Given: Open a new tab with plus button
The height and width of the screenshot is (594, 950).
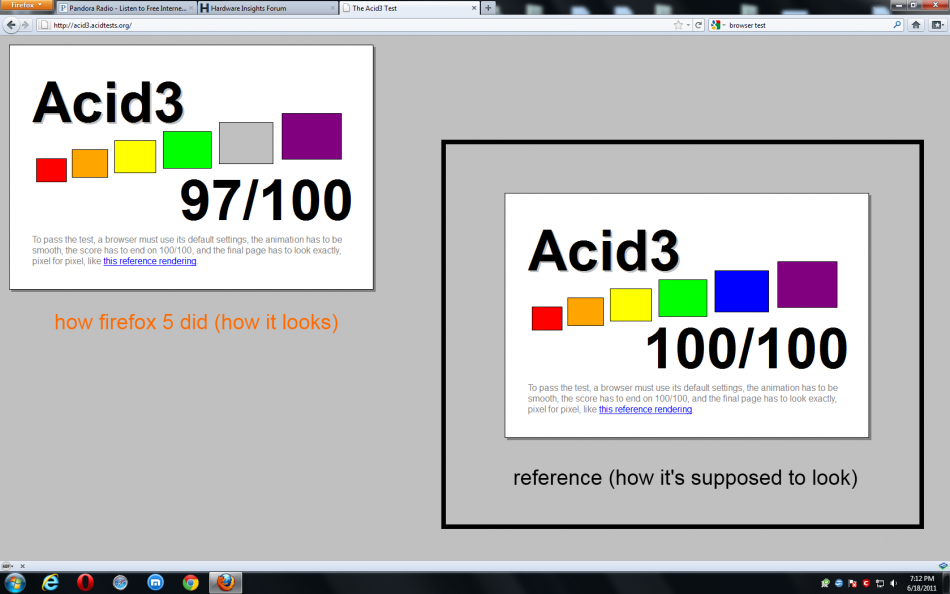Looking at the screenshot, I should pyautogui.click(x=488, y=8).
